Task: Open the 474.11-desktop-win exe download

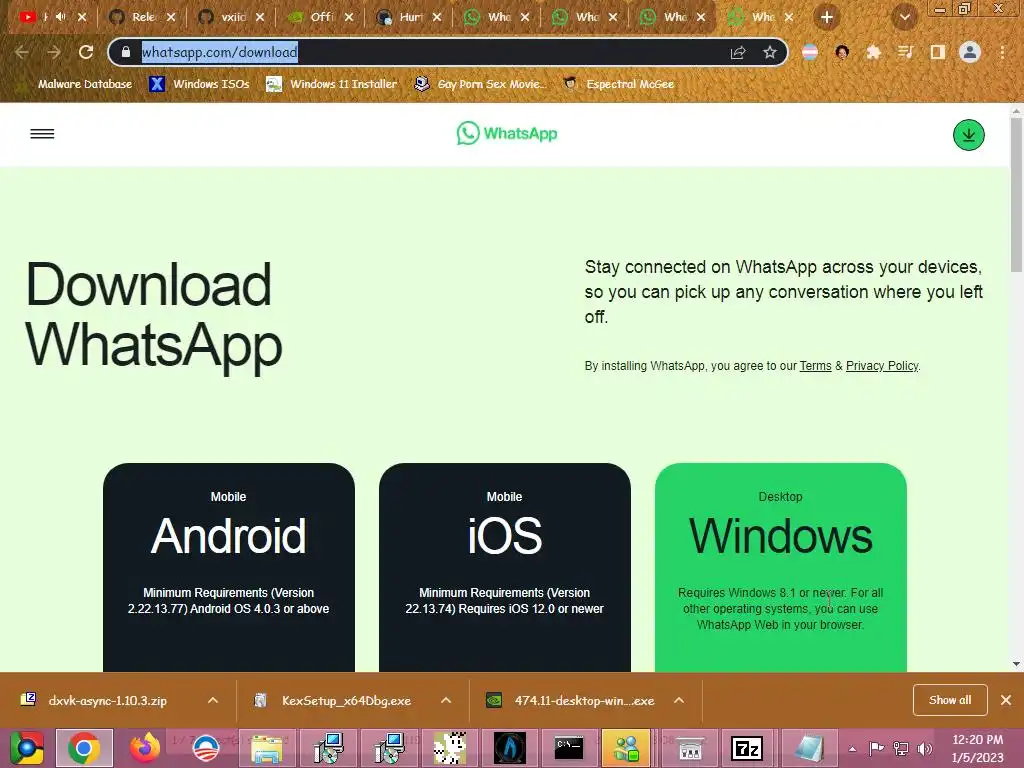Action: tap(584, 700)
